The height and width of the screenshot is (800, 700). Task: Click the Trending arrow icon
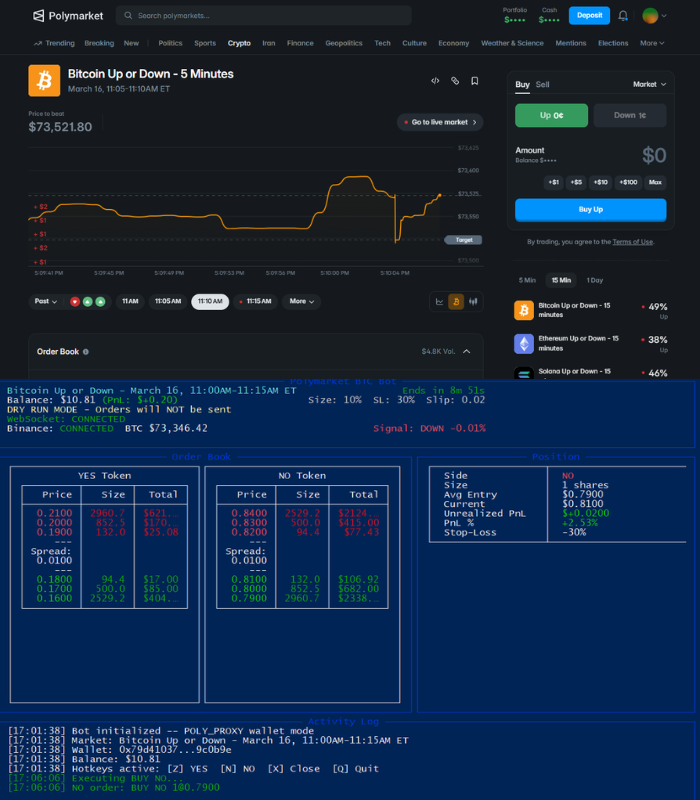pos(38,43)
